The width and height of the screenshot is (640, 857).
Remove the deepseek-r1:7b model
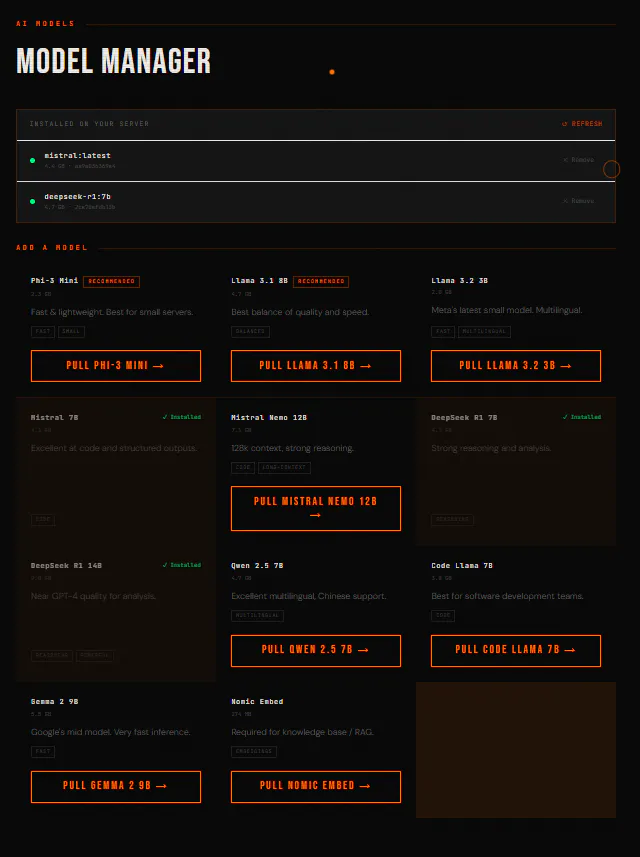[x=578, y=201]
